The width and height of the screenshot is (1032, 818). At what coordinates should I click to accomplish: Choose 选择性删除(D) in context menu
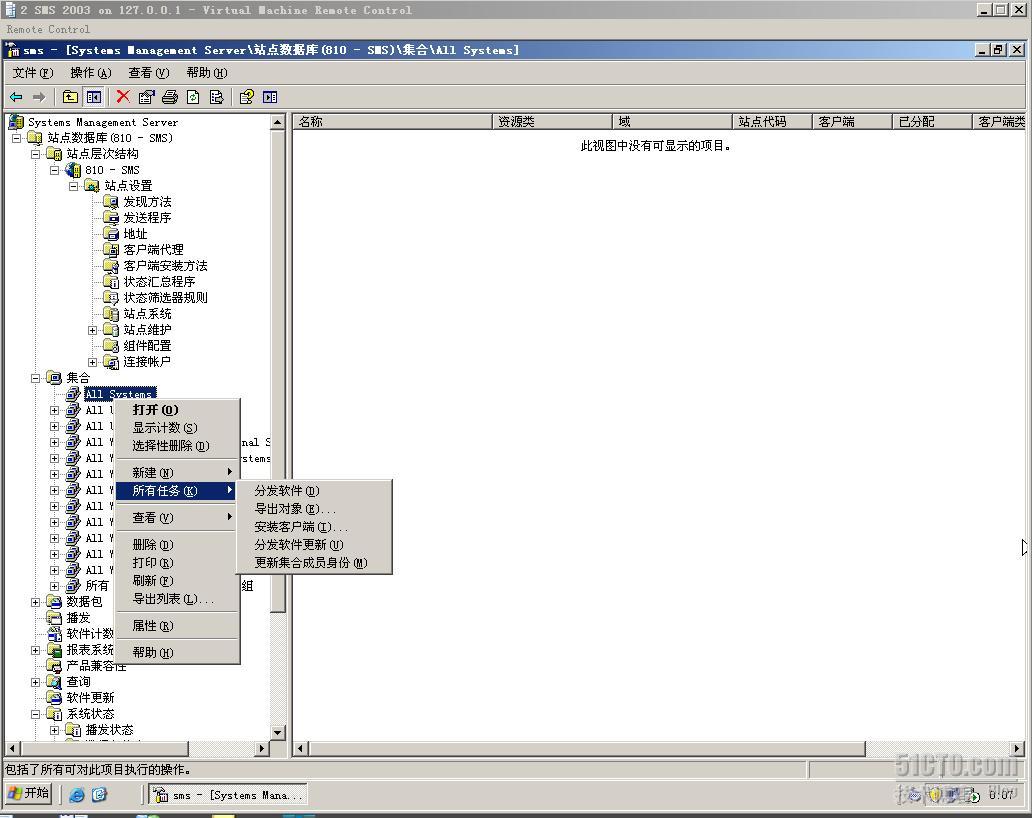[177, 446]
